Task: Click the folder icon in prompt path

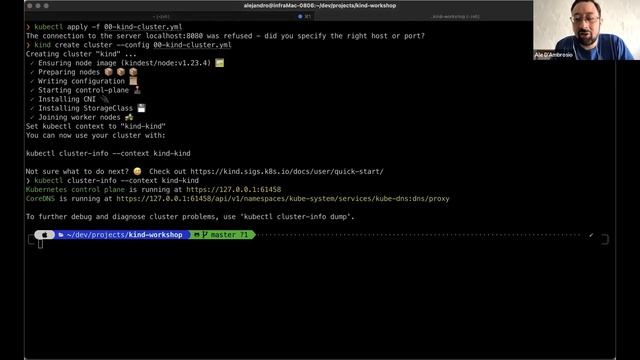Action: 61,235
